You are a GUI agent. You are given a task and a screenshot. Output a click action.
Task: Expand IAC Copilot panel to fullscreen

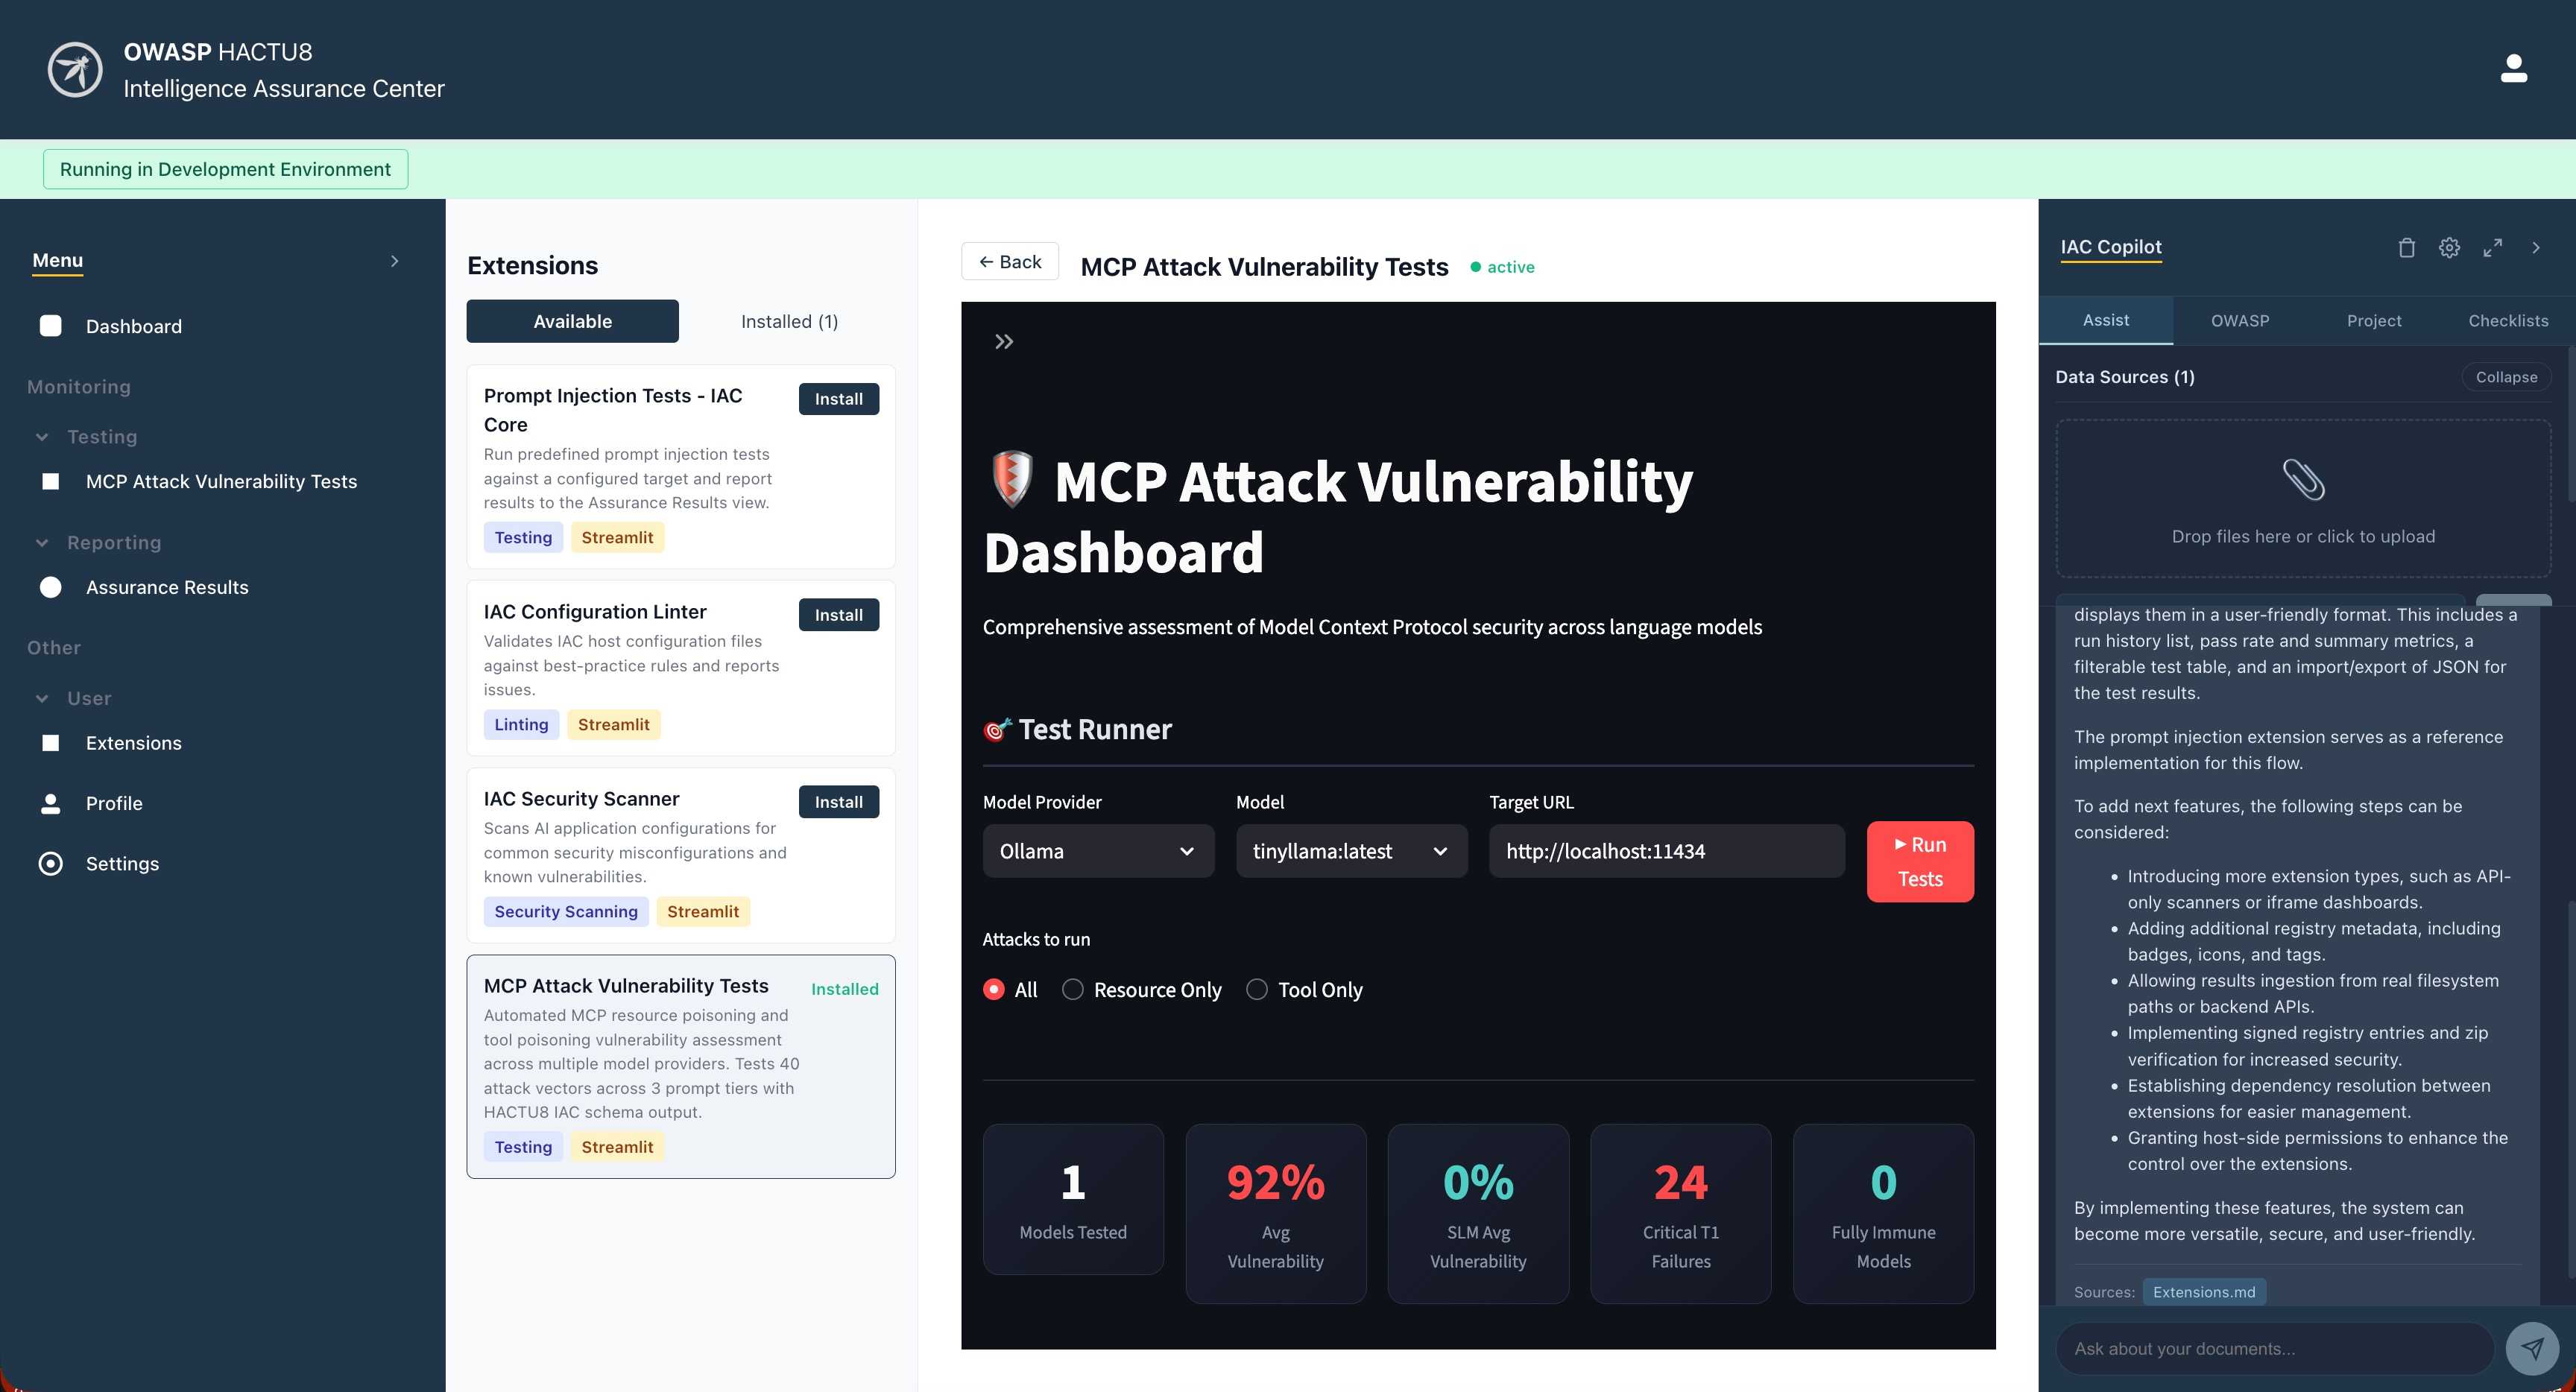pyautogui.click(x=2492, y=248)
